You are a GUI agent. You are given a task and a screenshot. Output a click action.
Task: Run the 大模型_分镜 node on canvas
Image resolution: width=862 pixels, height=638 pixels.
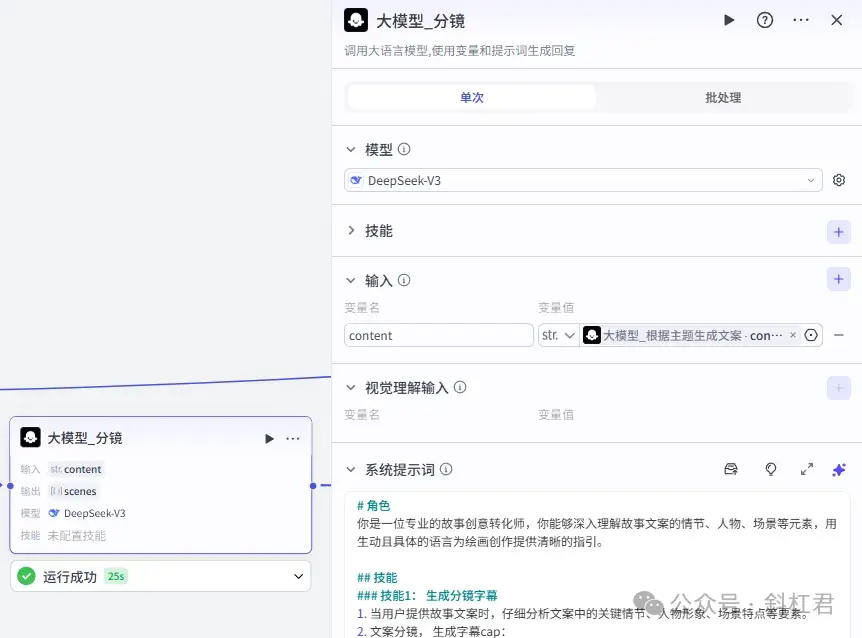point(269,439)
